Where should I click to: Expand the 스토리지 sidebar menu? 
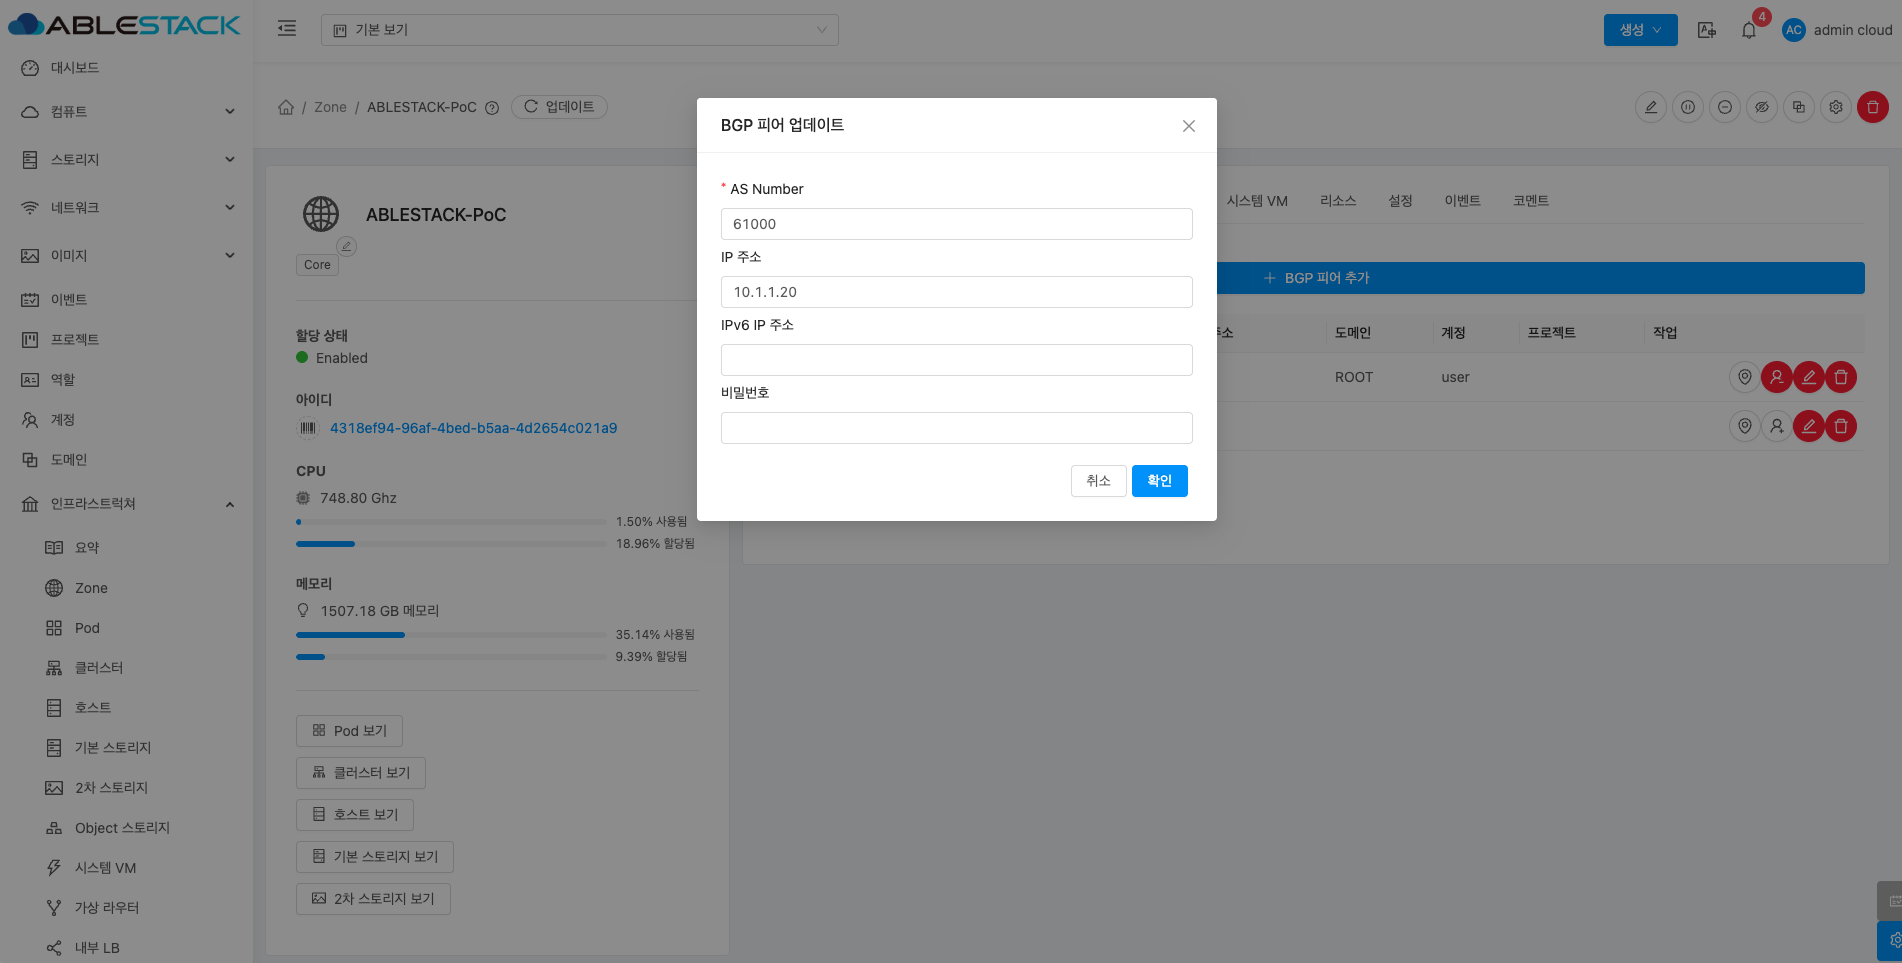point(126,160)
